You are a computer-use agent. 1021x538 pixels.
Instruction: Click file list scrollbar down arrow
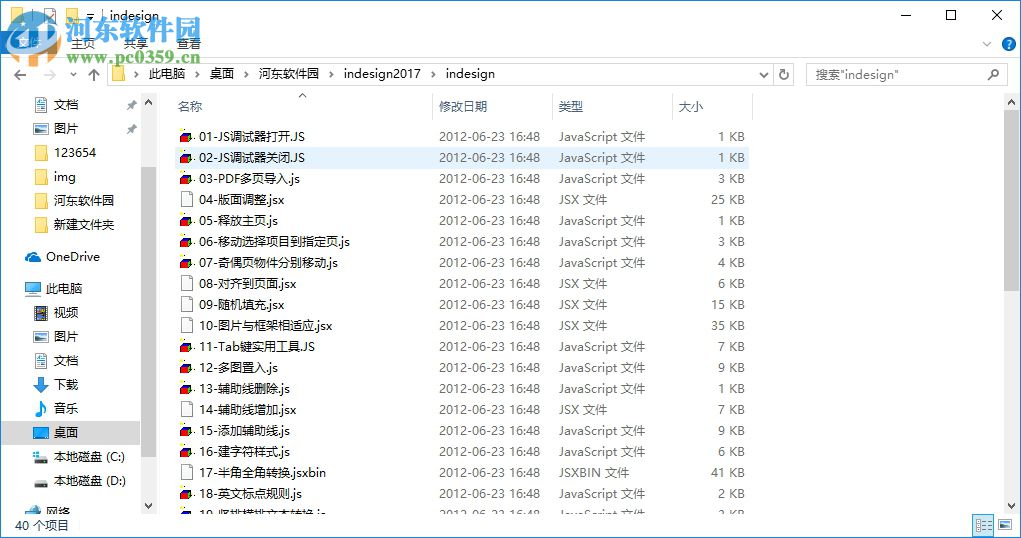(x=1011, y=505)
